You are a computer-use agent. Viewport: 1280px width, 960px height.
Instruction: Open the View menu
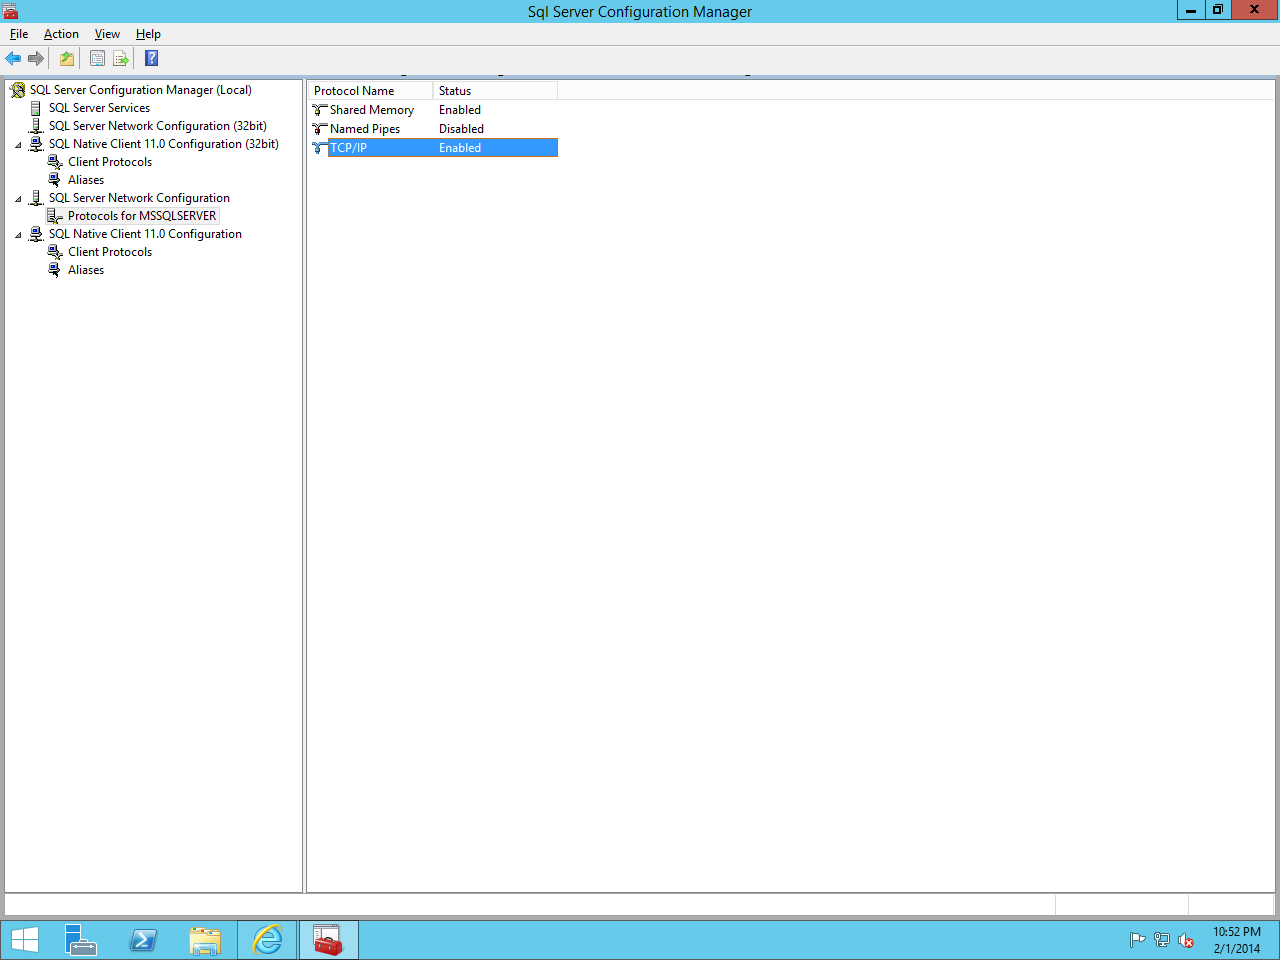(x=107, y=34)
